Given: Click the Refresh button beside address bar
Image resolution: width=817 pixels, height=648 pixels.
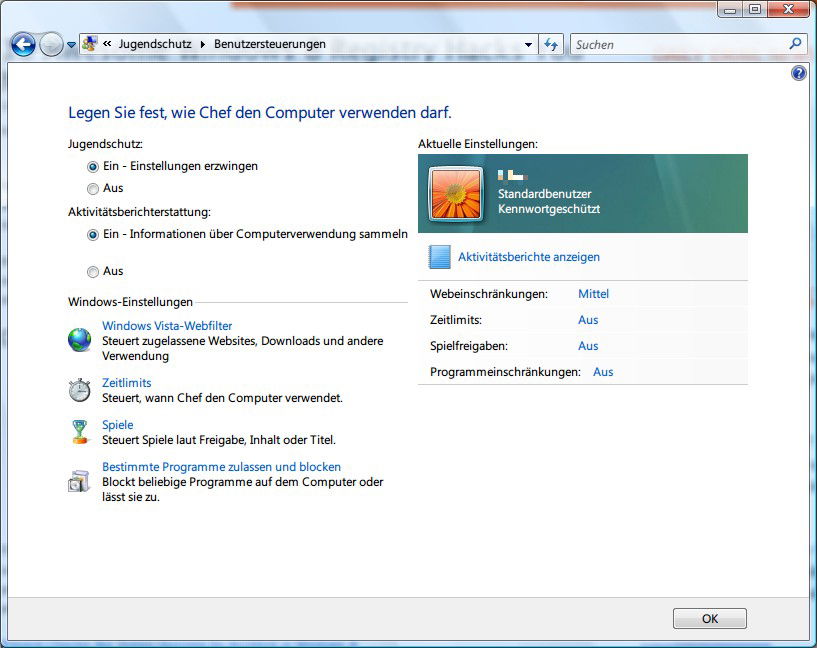Looking at the screenshot, I should pos(551,45).
